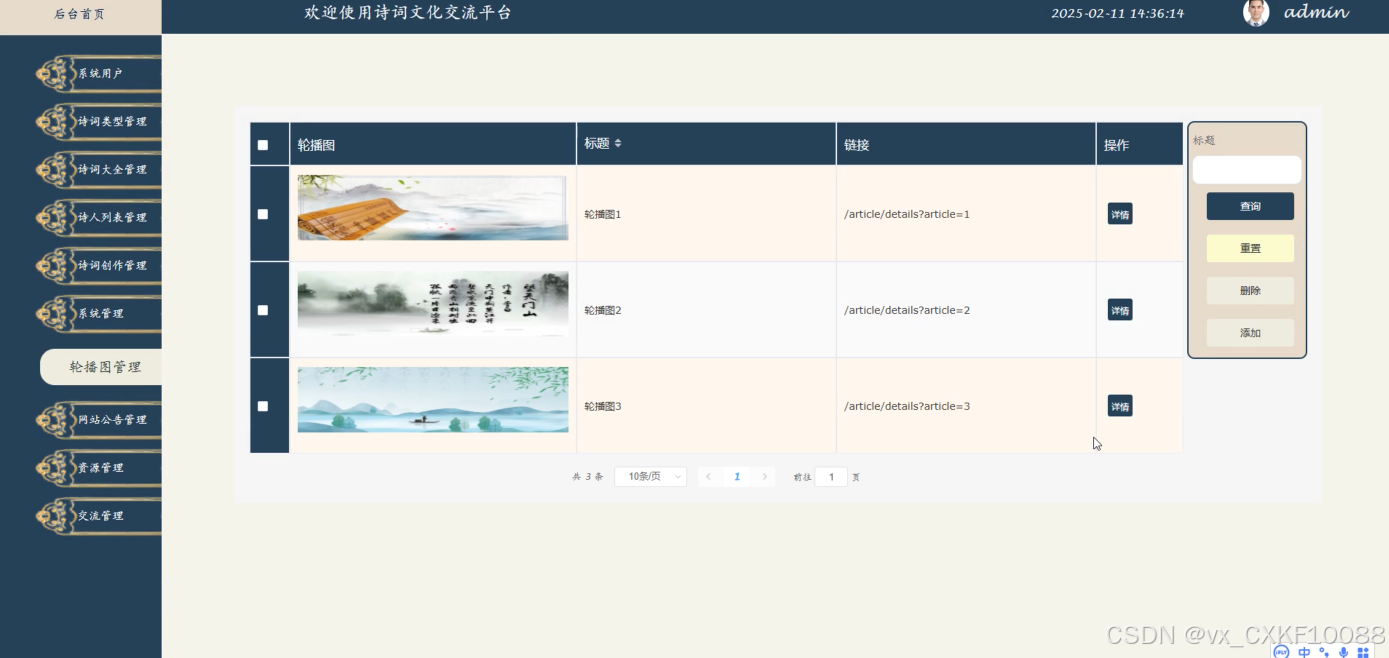Select link /article/details?article=2

pyautogui.click(x=907, y=310)
